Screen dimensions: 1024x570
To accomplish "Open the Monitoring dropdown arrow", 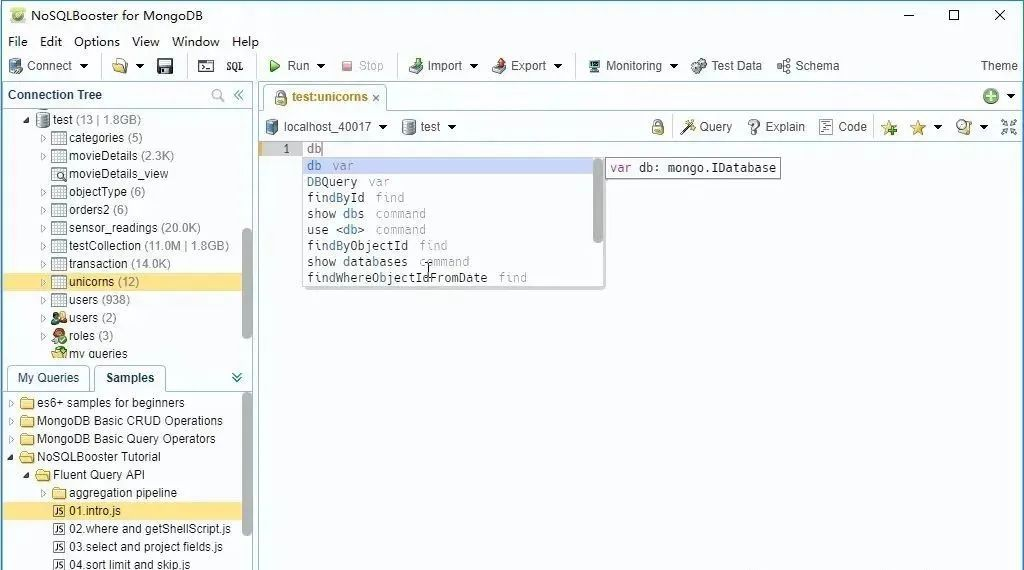I will click(x=674, y=66).
